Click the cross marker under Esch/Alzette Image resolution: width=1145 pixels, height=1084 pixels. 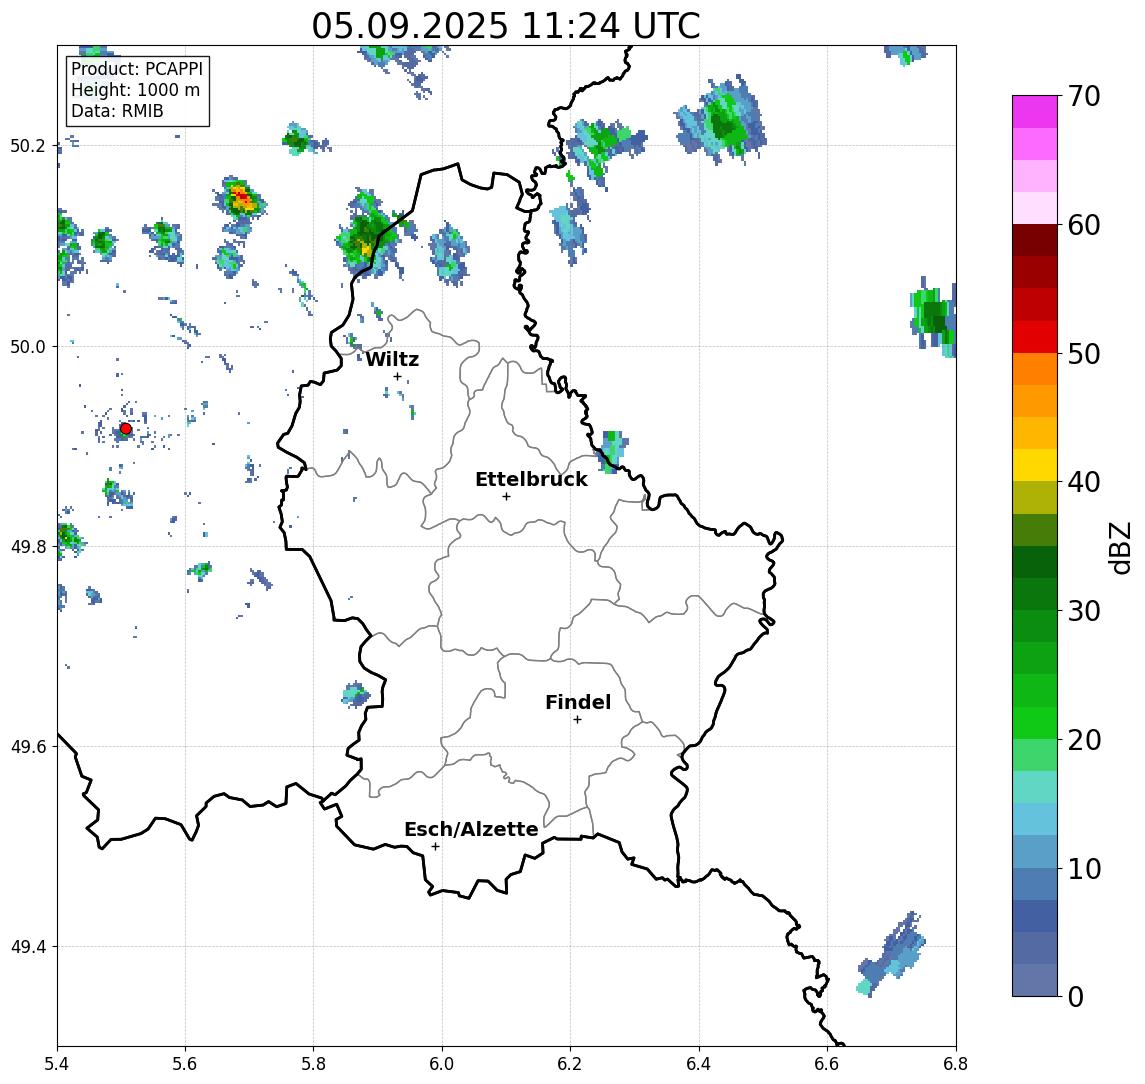(x=435, y=847)
